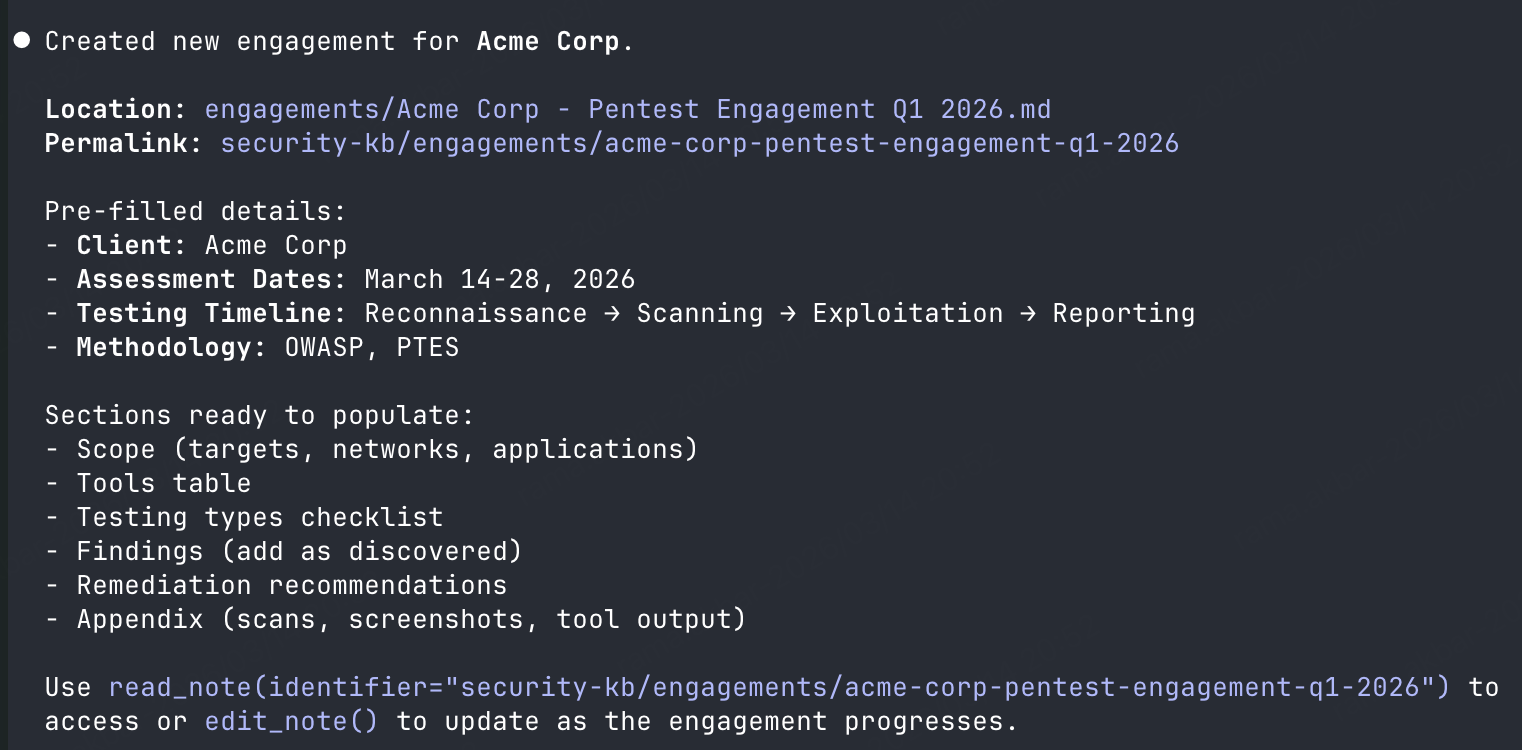Click the bold Methodology label

(171, 347)
